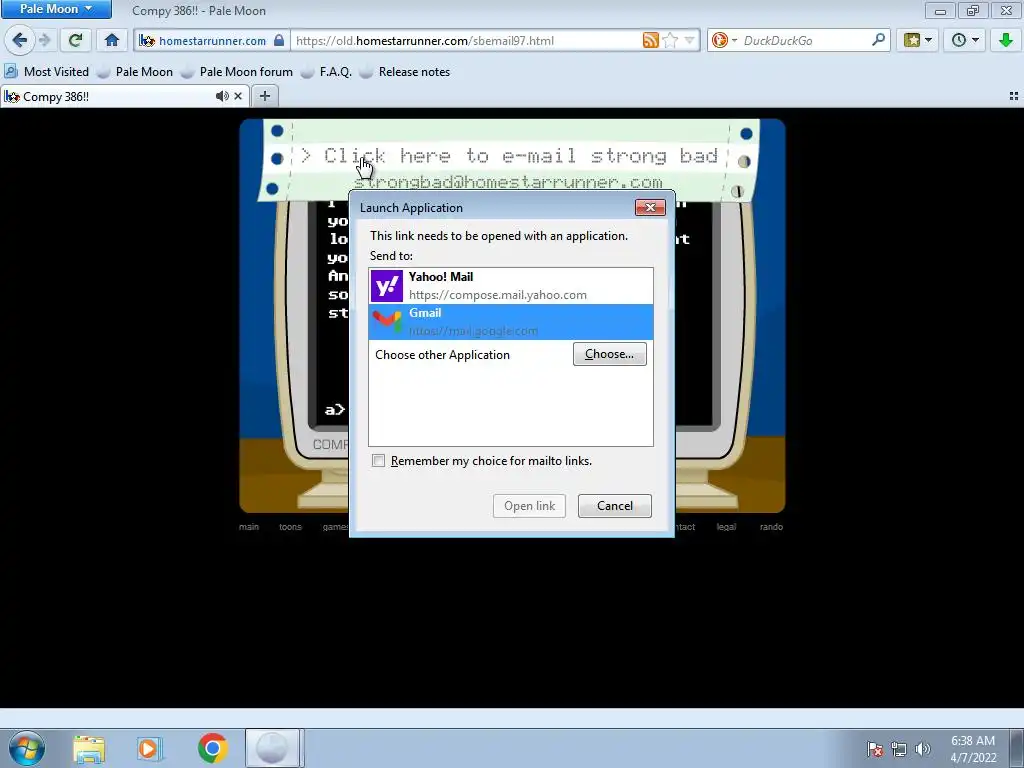The height and width of the screenshot is (768, 1024).
Task: Click the network tray icon
Action: click(x=899, y=749)
